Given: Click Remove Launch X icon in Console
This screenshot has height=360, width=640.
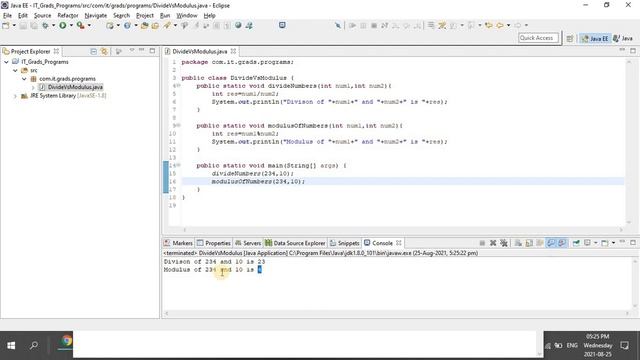Looking at the screenshot, I should [x=493, y=243].
